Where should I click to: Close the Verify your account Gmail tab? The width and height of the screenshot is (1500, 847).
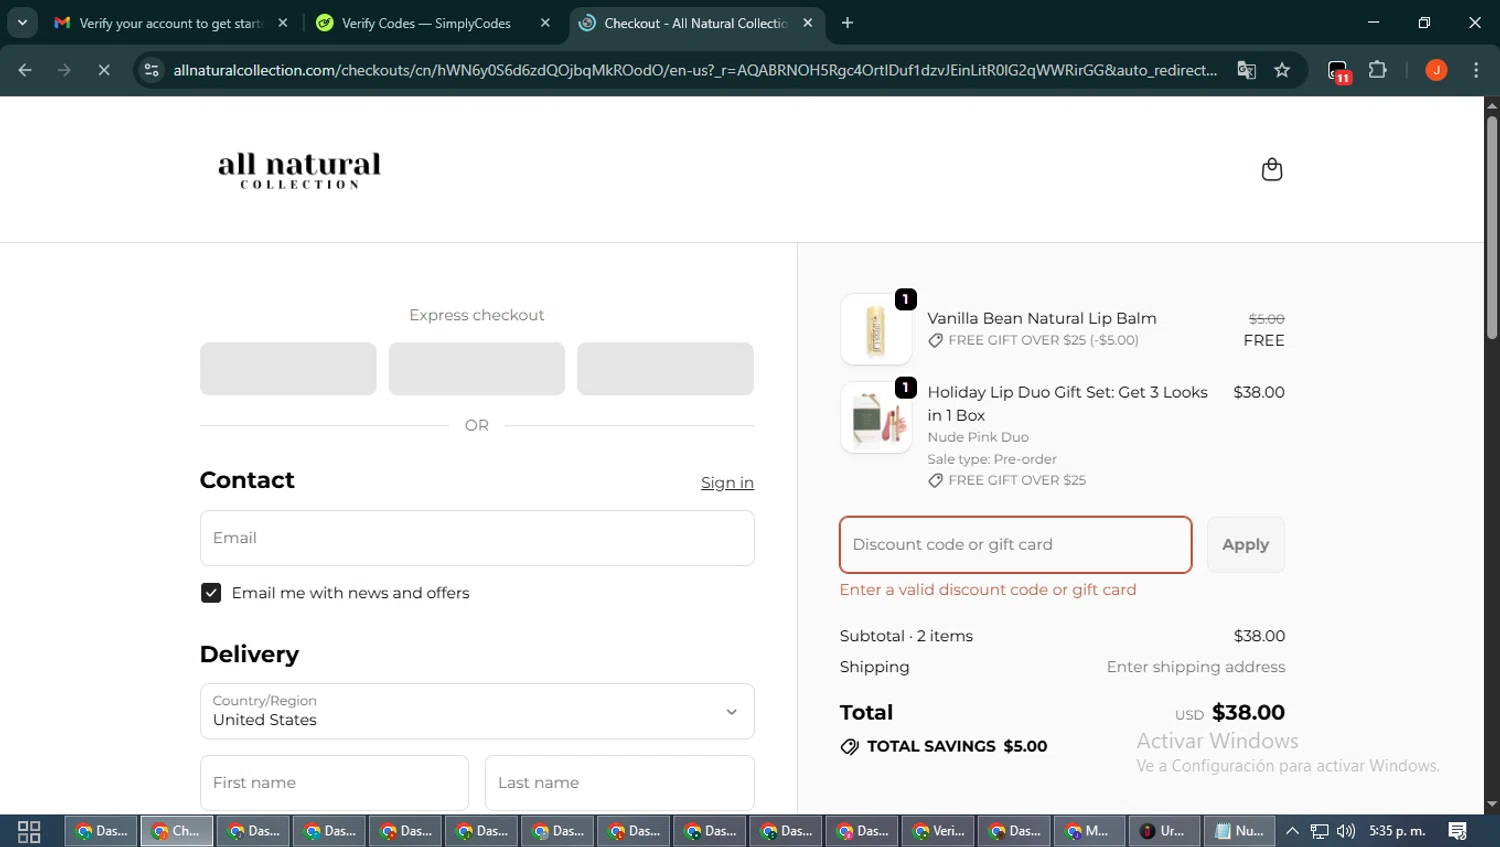pos(283,23)
